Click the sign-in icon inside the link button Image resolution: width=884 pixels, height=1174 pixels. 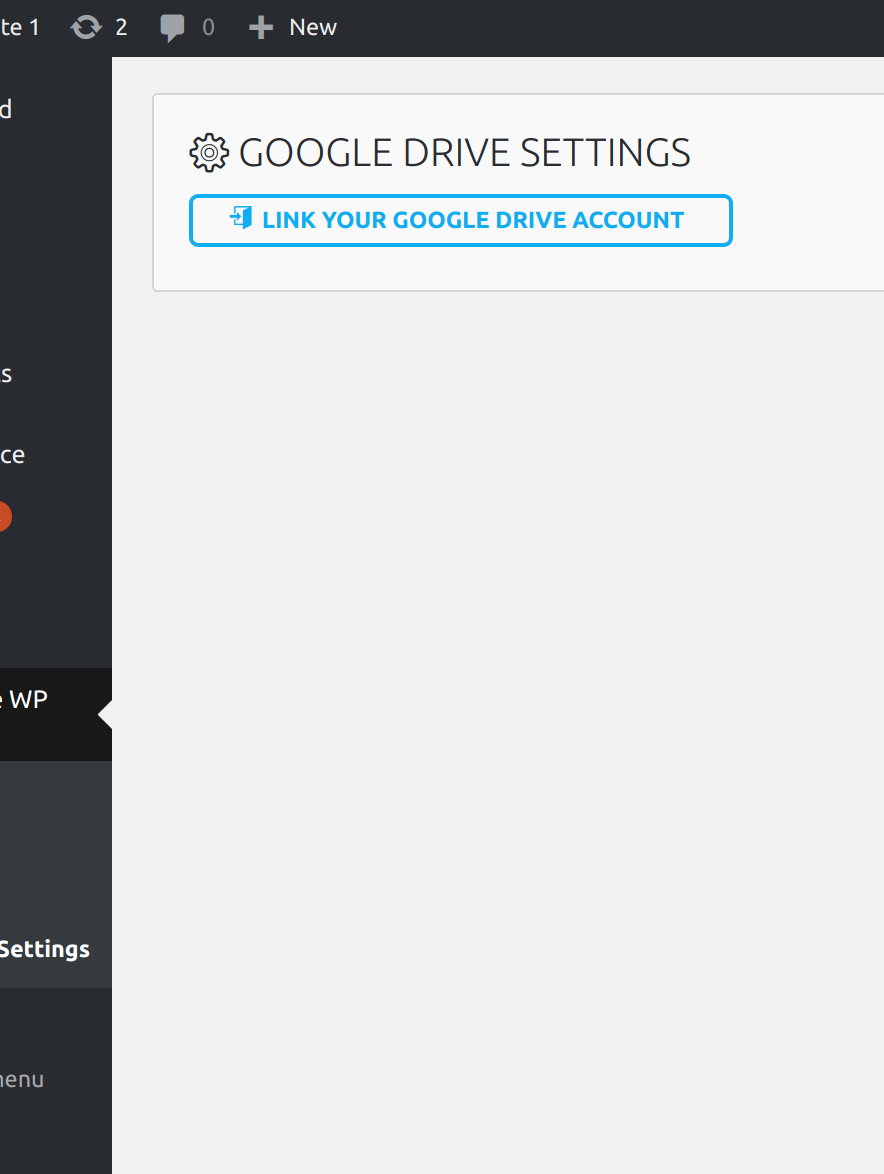pos(241,219)
